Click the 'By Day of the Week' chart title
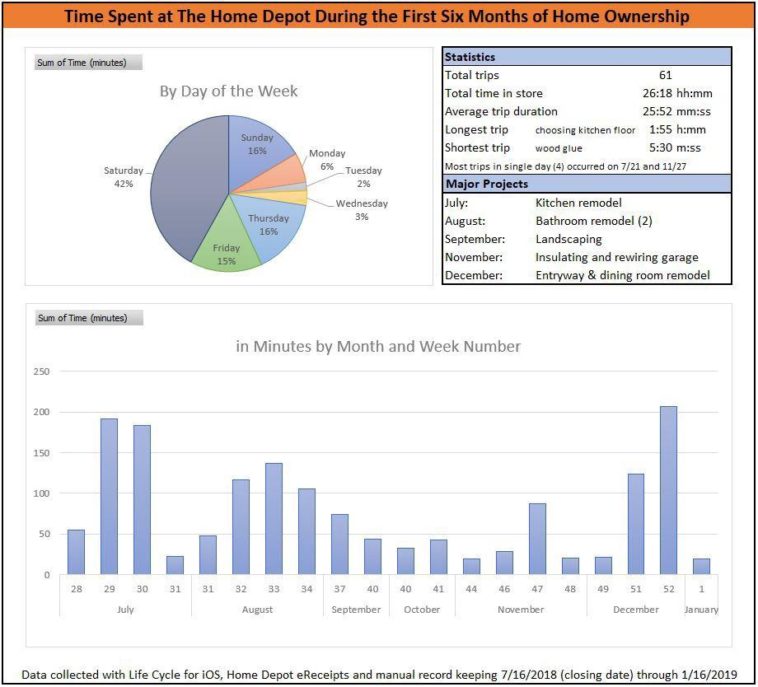The height and width of the screenshot is (687, 758). tap(228, 92)
